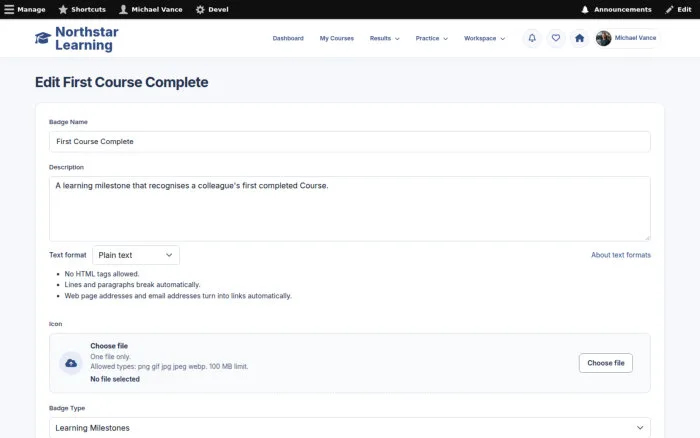The width and height of the screenshot is (700, 438).
Task: Expand the Results dropdown menu
Action: [384, 38]
